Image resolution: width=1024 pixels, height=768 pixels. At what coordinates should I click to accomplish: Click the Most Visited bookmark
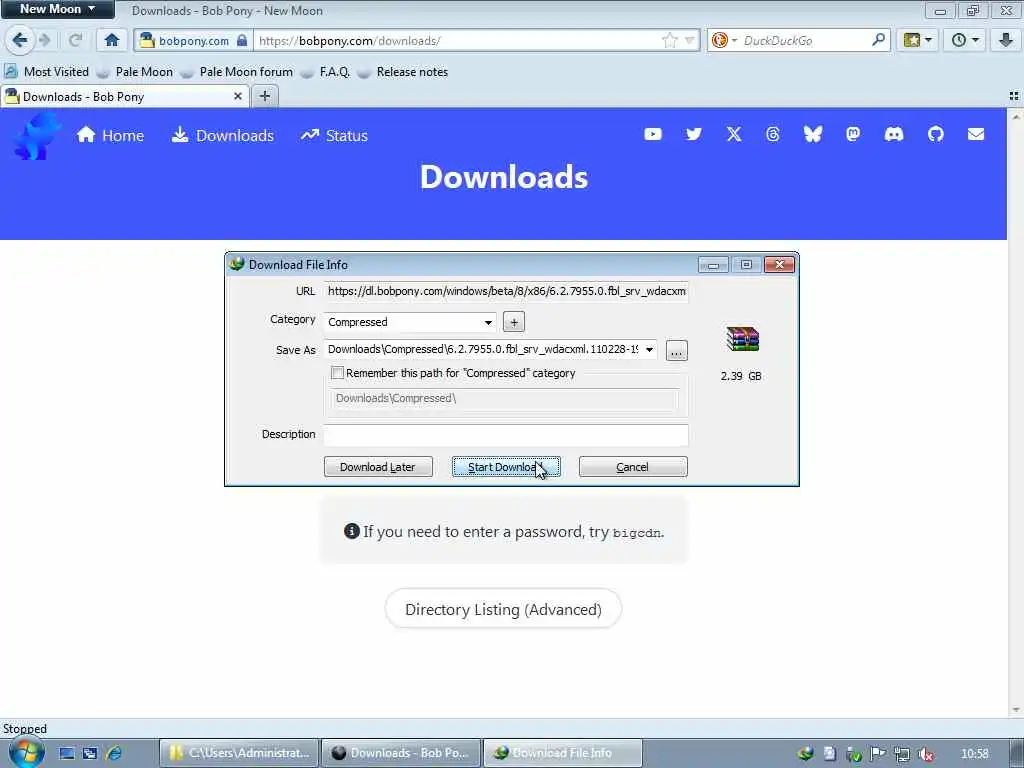tap(47, 72)
